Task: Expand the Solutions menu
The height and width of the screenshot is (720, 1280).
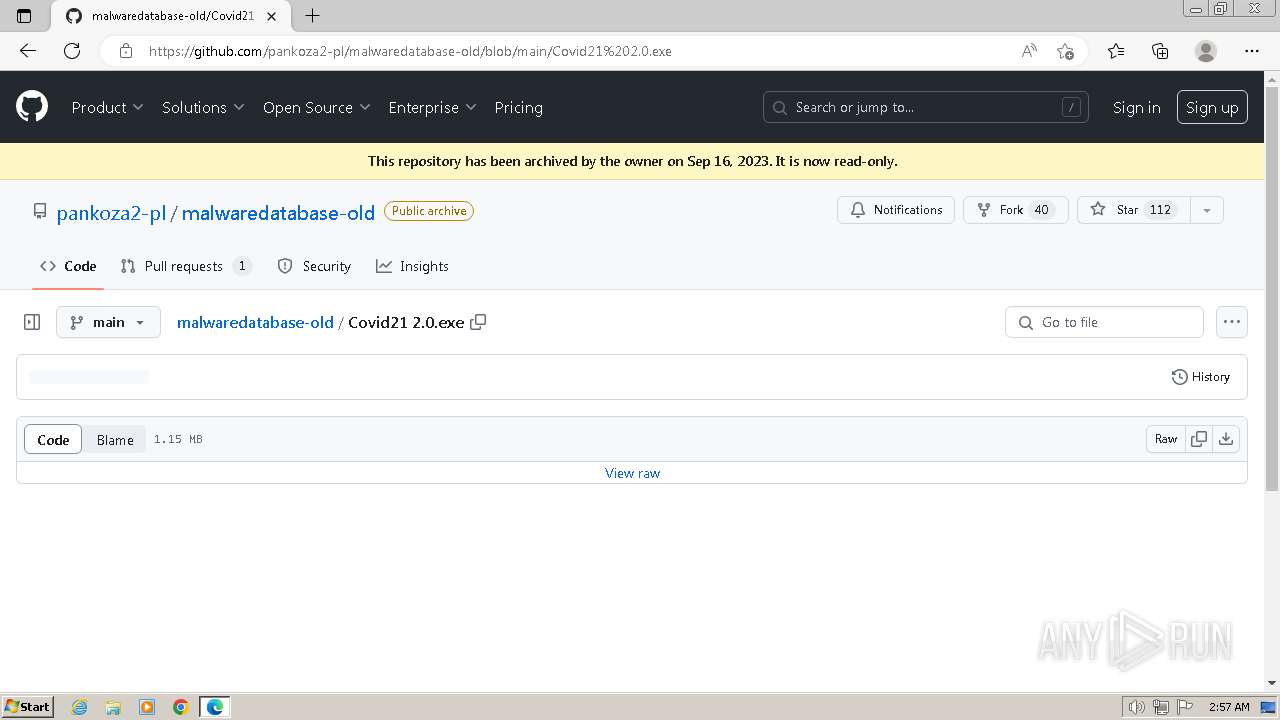Action: click(203, 107)
